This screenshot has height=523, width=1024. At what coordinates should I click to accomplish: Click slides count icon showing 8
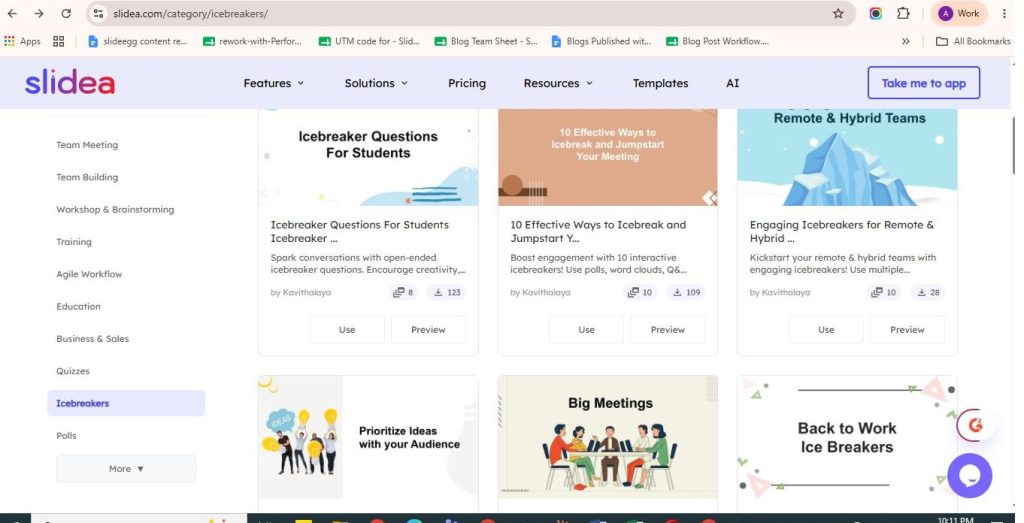pos(403,293)
